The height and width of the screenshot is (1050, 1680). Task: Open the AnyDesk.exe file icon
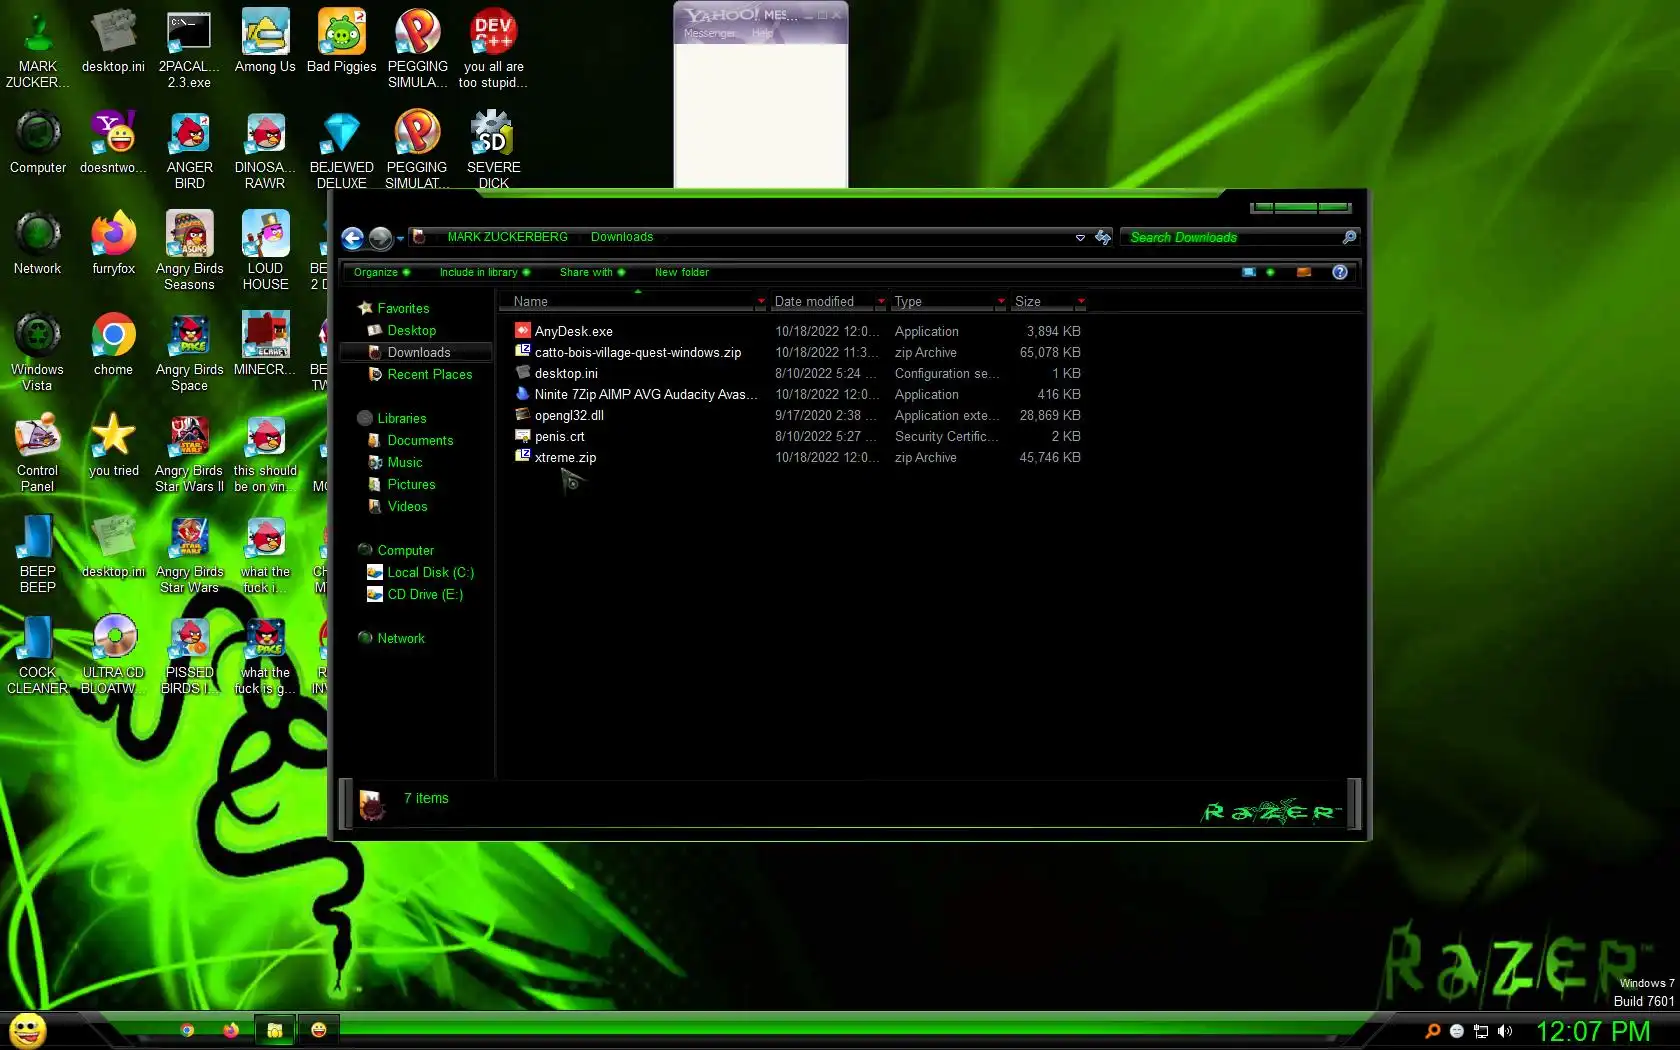522,330
